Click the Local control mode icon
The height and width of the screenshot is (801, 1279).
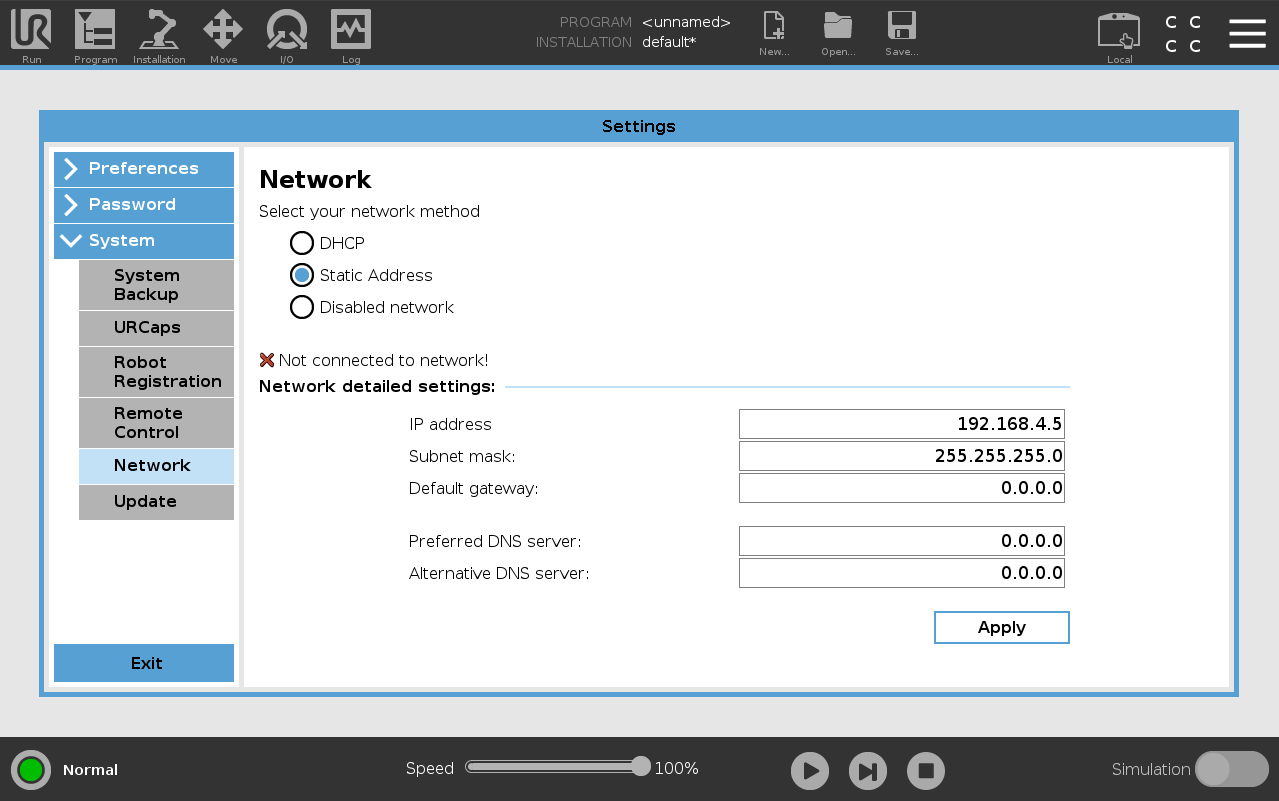pyautogui.click(x=1118, y=35)
